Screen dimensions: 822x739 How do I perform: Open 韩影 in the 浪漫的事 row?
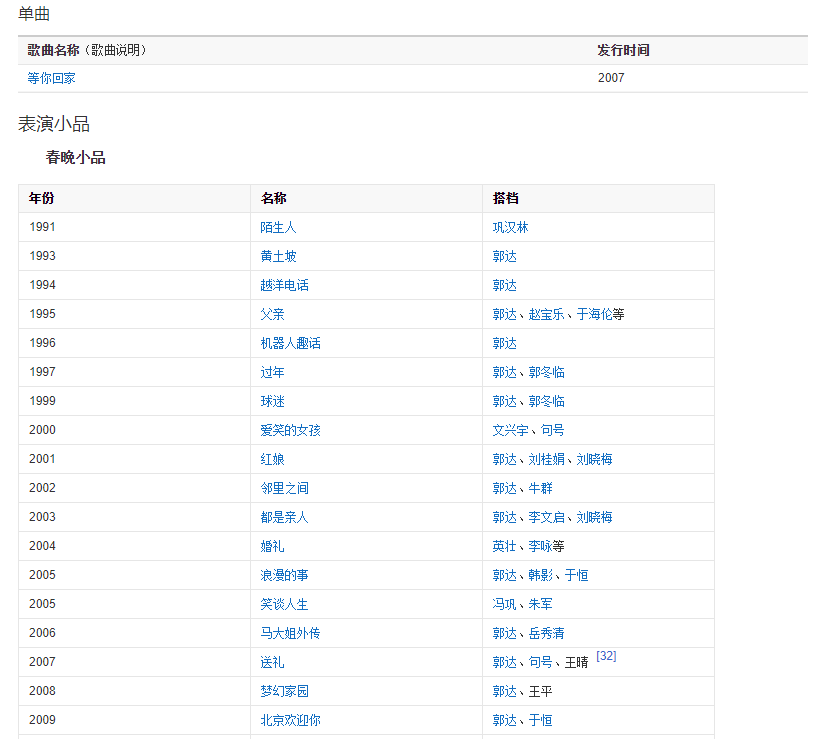540,575
